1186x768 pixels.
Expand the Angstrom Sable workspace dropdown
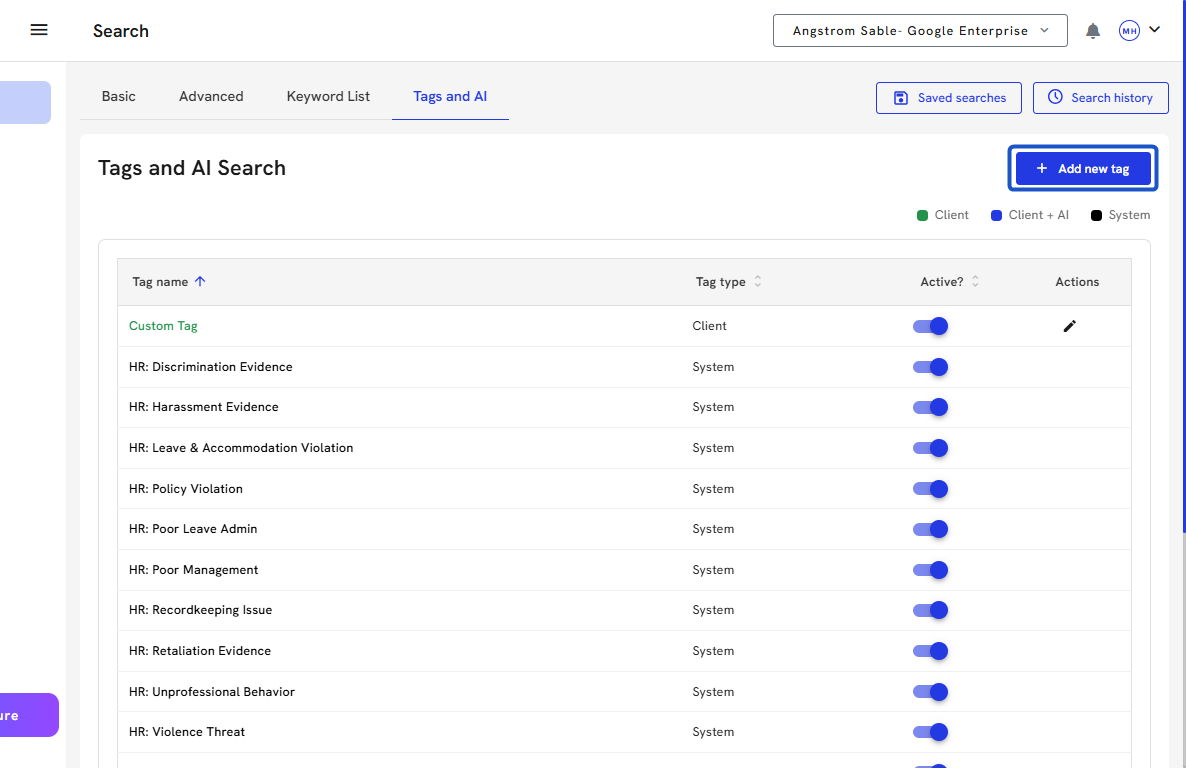tap(920, 31)
